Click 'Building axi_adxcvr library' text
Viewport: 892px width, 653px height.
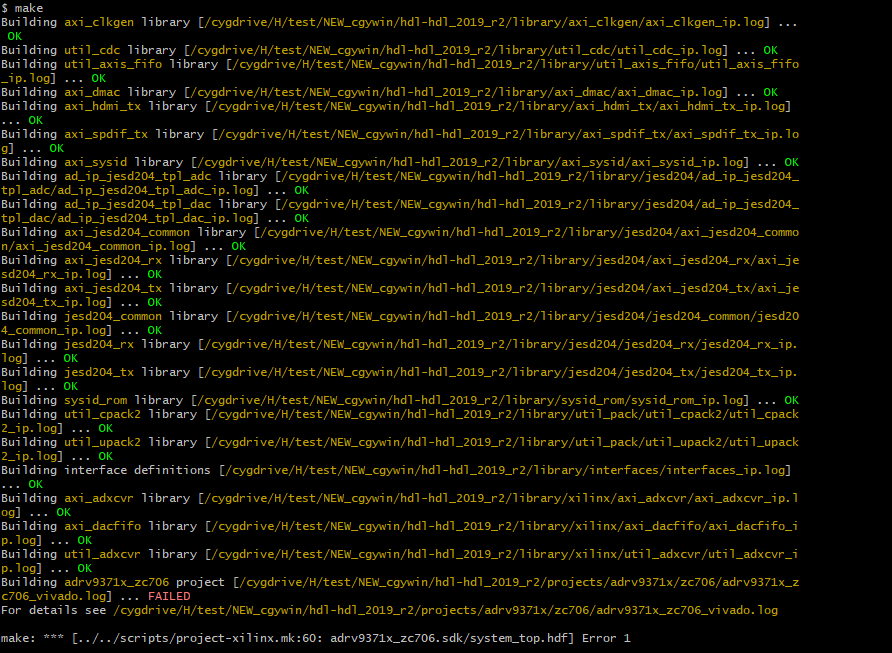coord(96,498)
